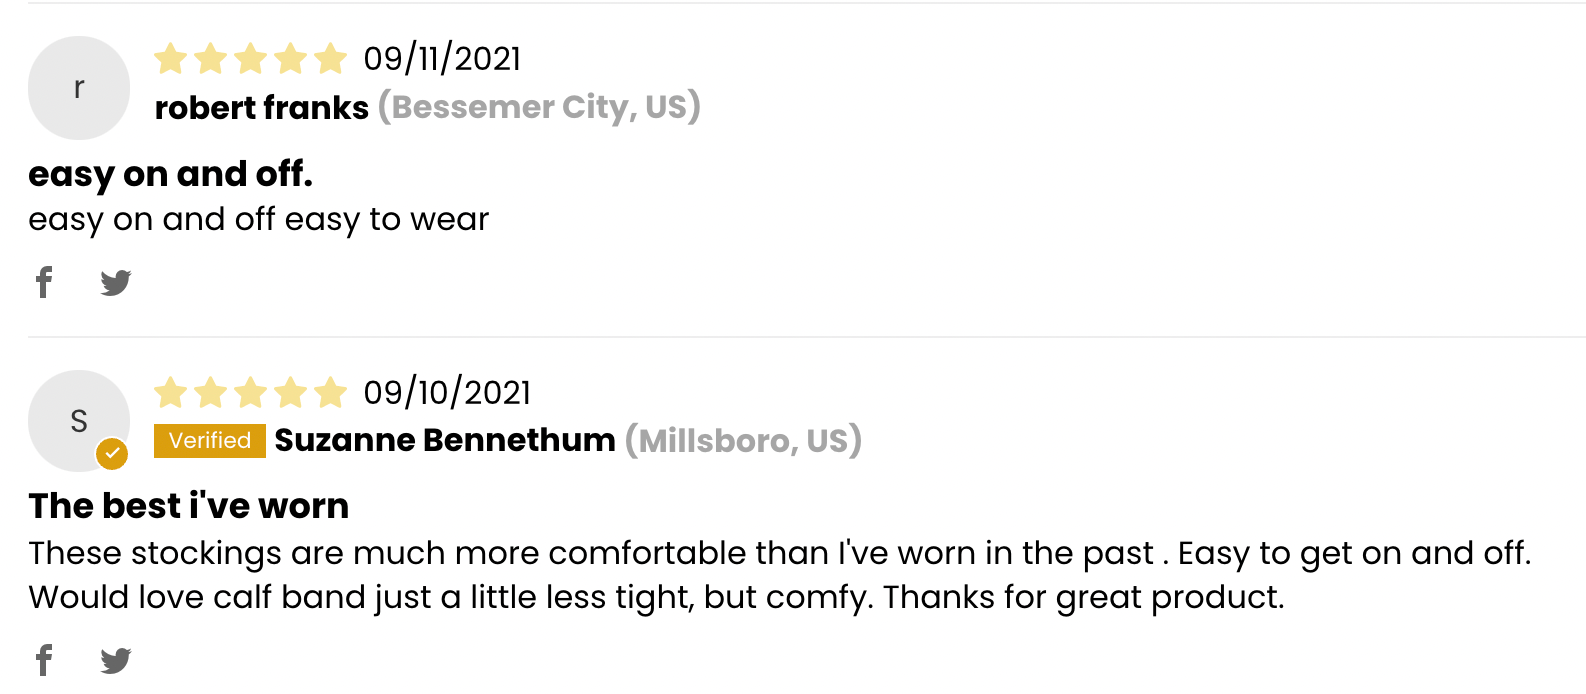Click the location Millsboro, US
The image size is (1586, 694).
(x=744, y=440)
